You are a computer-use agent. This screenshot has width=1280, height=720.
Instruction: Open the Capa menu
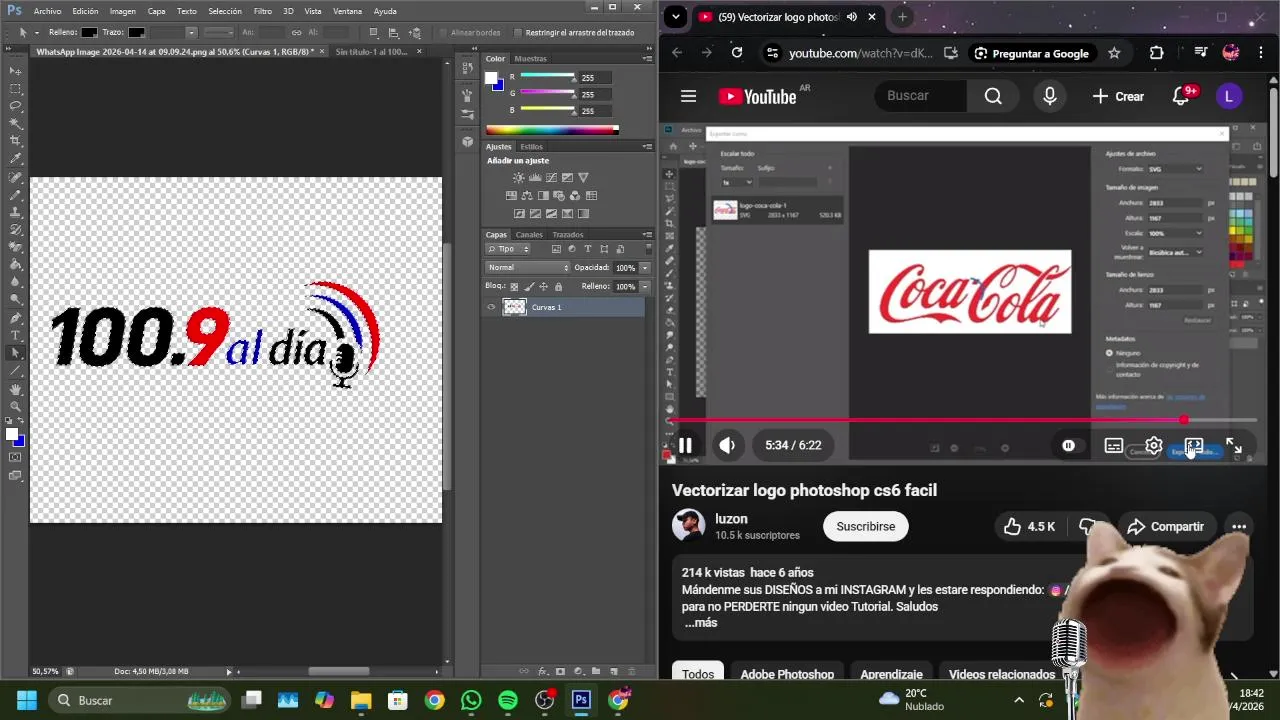(x=156, y=11)
